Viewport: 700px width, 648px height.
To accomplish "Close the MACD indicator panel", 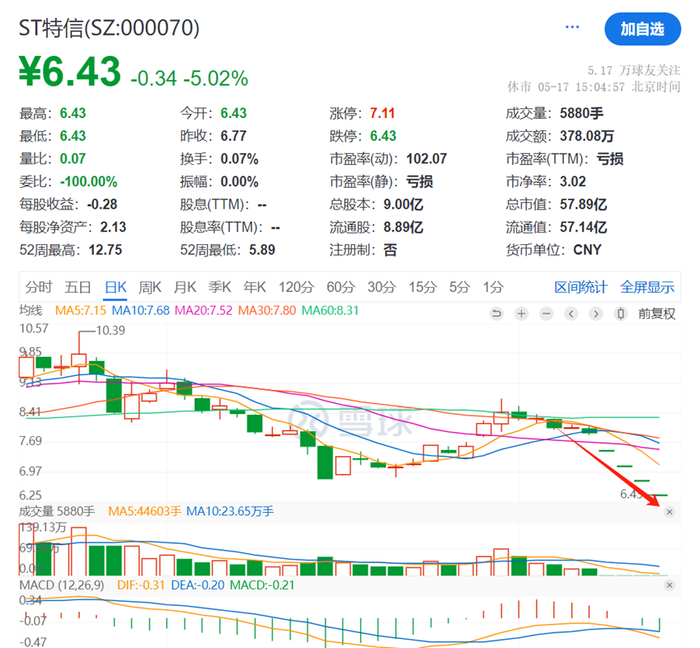I will pyautogui.click(x=669, y=585).
